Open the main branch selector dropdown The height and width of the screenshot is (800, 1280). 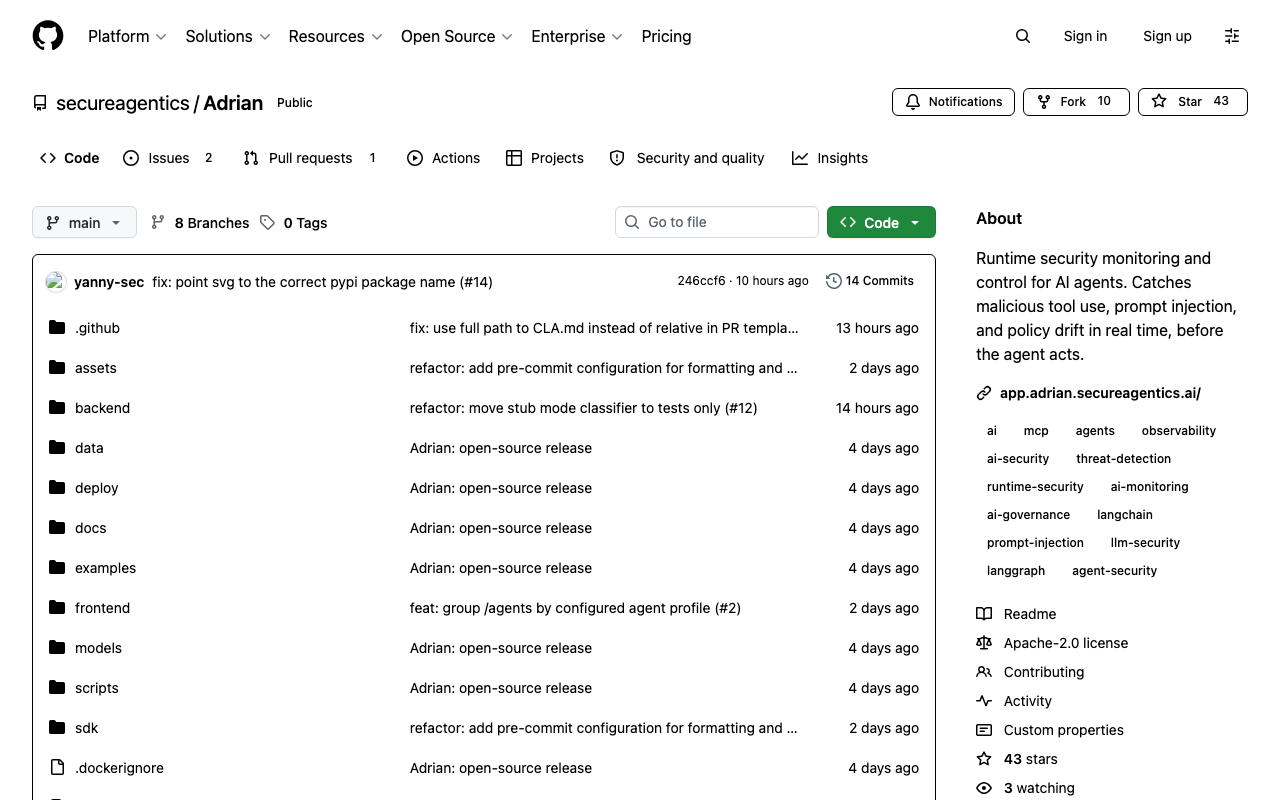coord(84,222)
